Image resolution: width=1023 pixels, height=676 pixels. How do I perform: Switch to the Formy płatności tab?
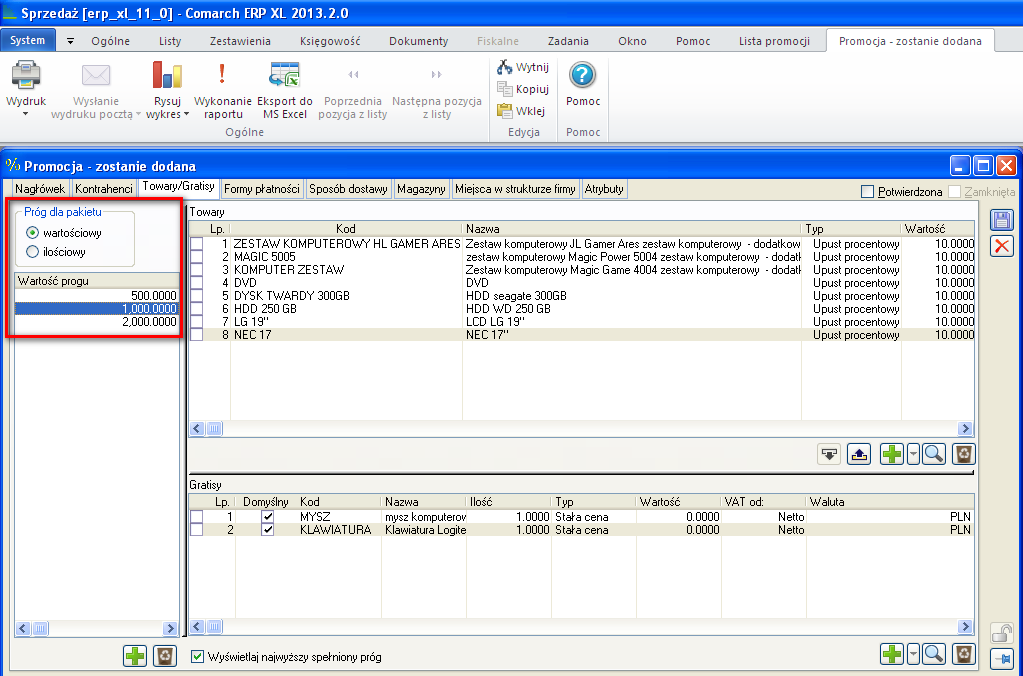262,189
